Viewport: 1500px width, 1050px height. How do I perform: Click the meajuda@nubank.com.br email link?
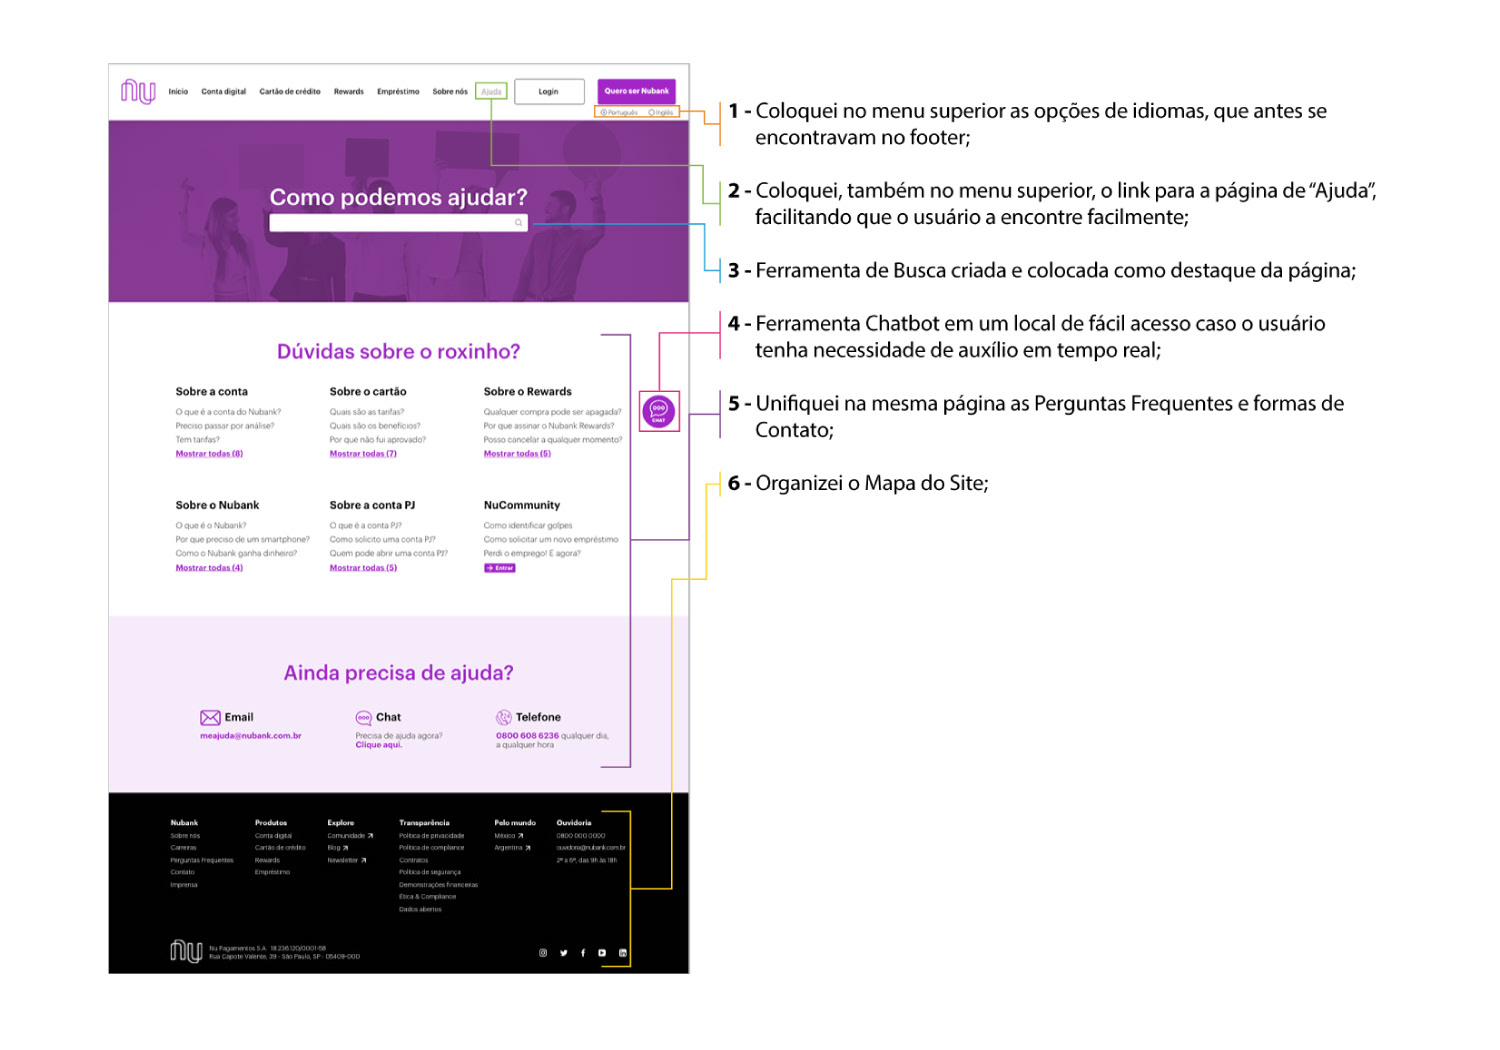(251, 736)
